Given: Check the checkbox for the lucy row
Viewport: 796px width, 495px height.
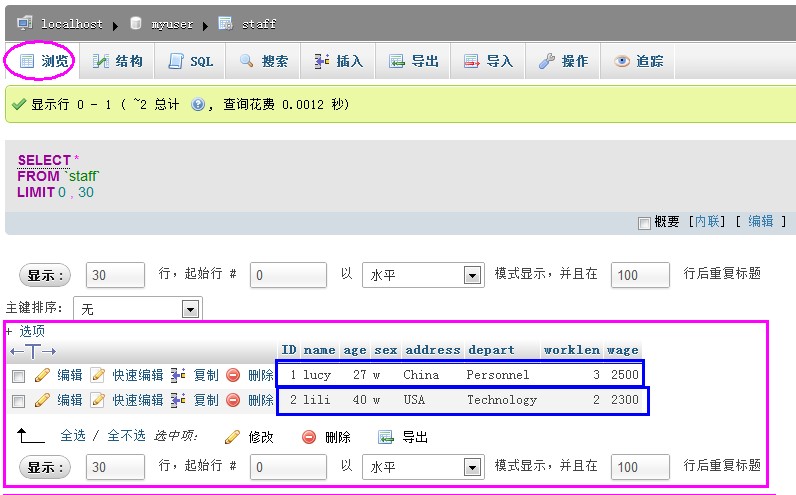Looking at the screenshot, I should [18, 376].
